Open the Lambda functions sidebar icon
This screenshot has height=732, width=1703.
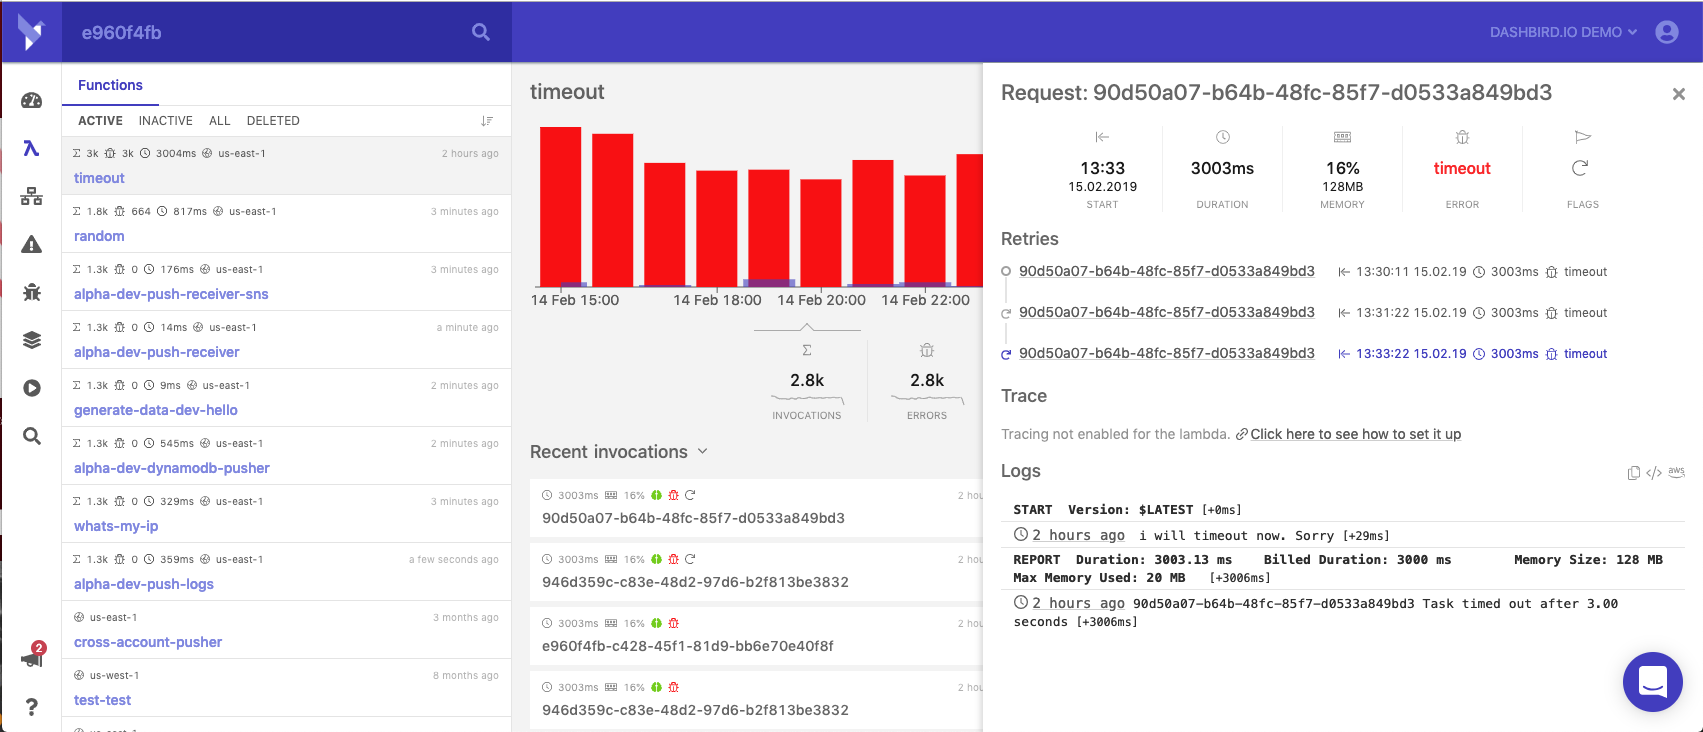pyautogui.click(x=31, y=148)
